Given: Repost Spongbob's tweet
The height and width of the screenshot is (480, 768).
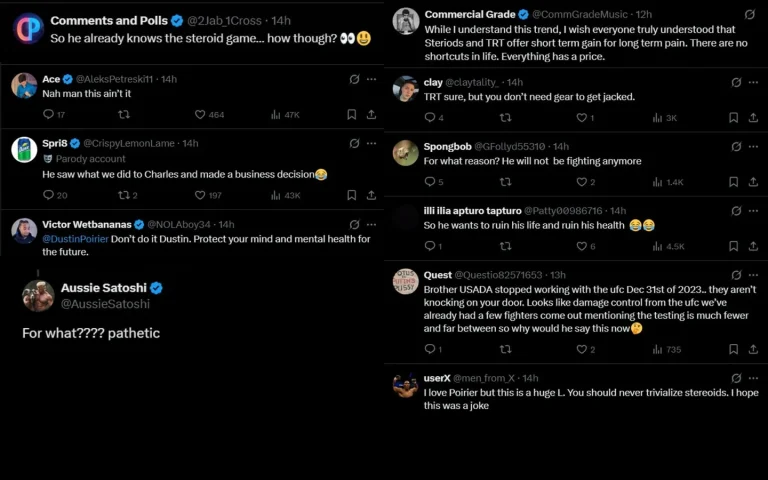Looking at the screenshot, I should pos(504,182).
